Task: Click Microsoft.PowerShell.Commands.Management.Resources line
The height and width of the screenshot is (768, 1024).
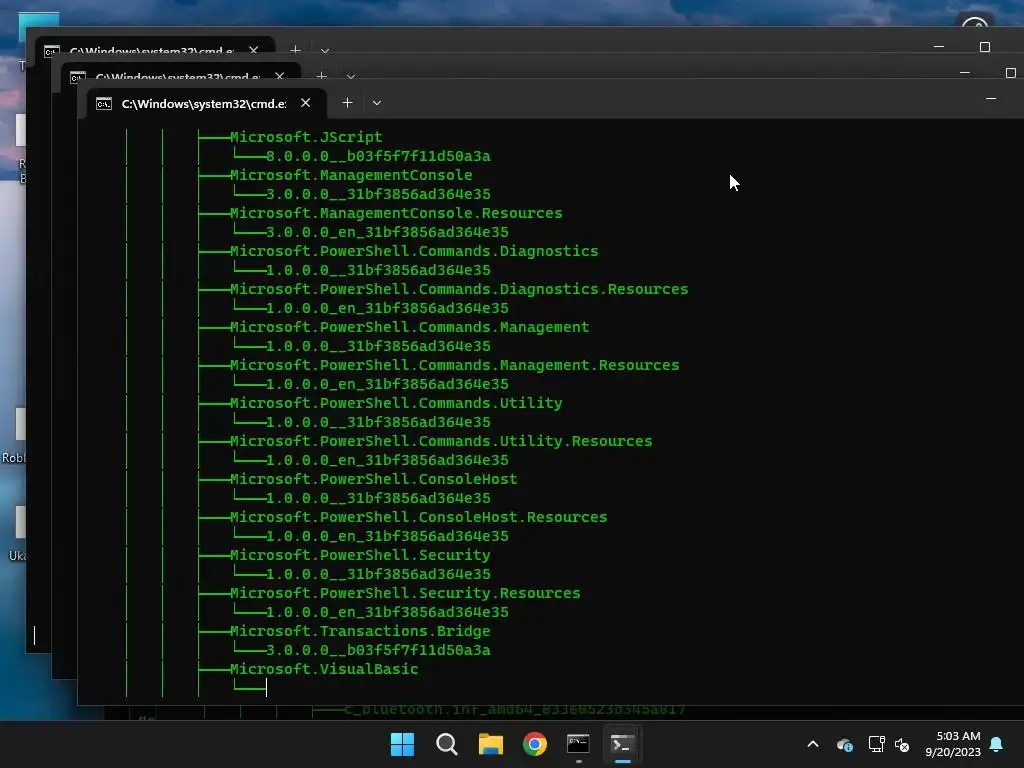Action: point(455,364)
